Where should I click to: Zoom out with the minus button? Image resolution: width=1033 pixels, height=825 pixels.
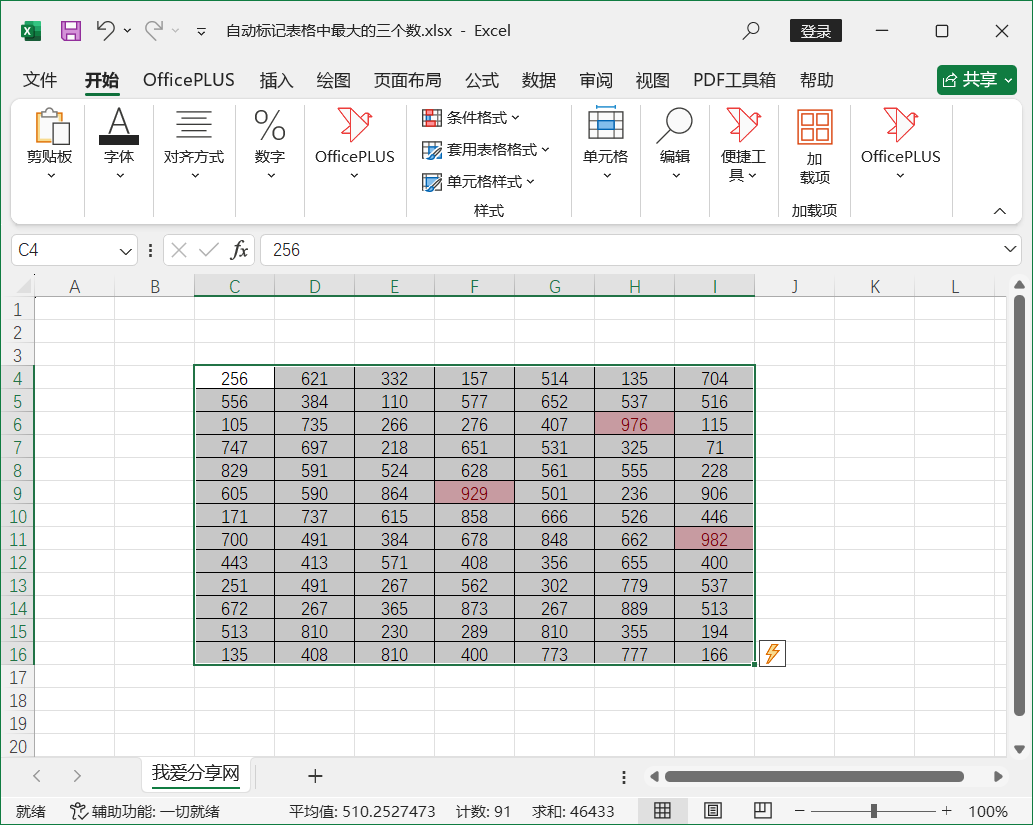[x=799, y=811]
